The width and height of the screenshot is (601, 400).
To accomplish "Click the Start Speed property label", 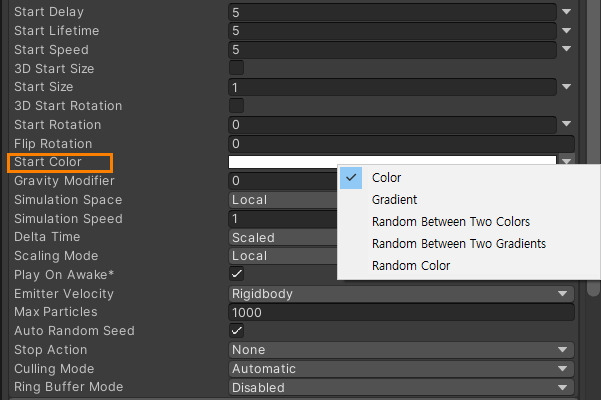I will coord(51,49).
